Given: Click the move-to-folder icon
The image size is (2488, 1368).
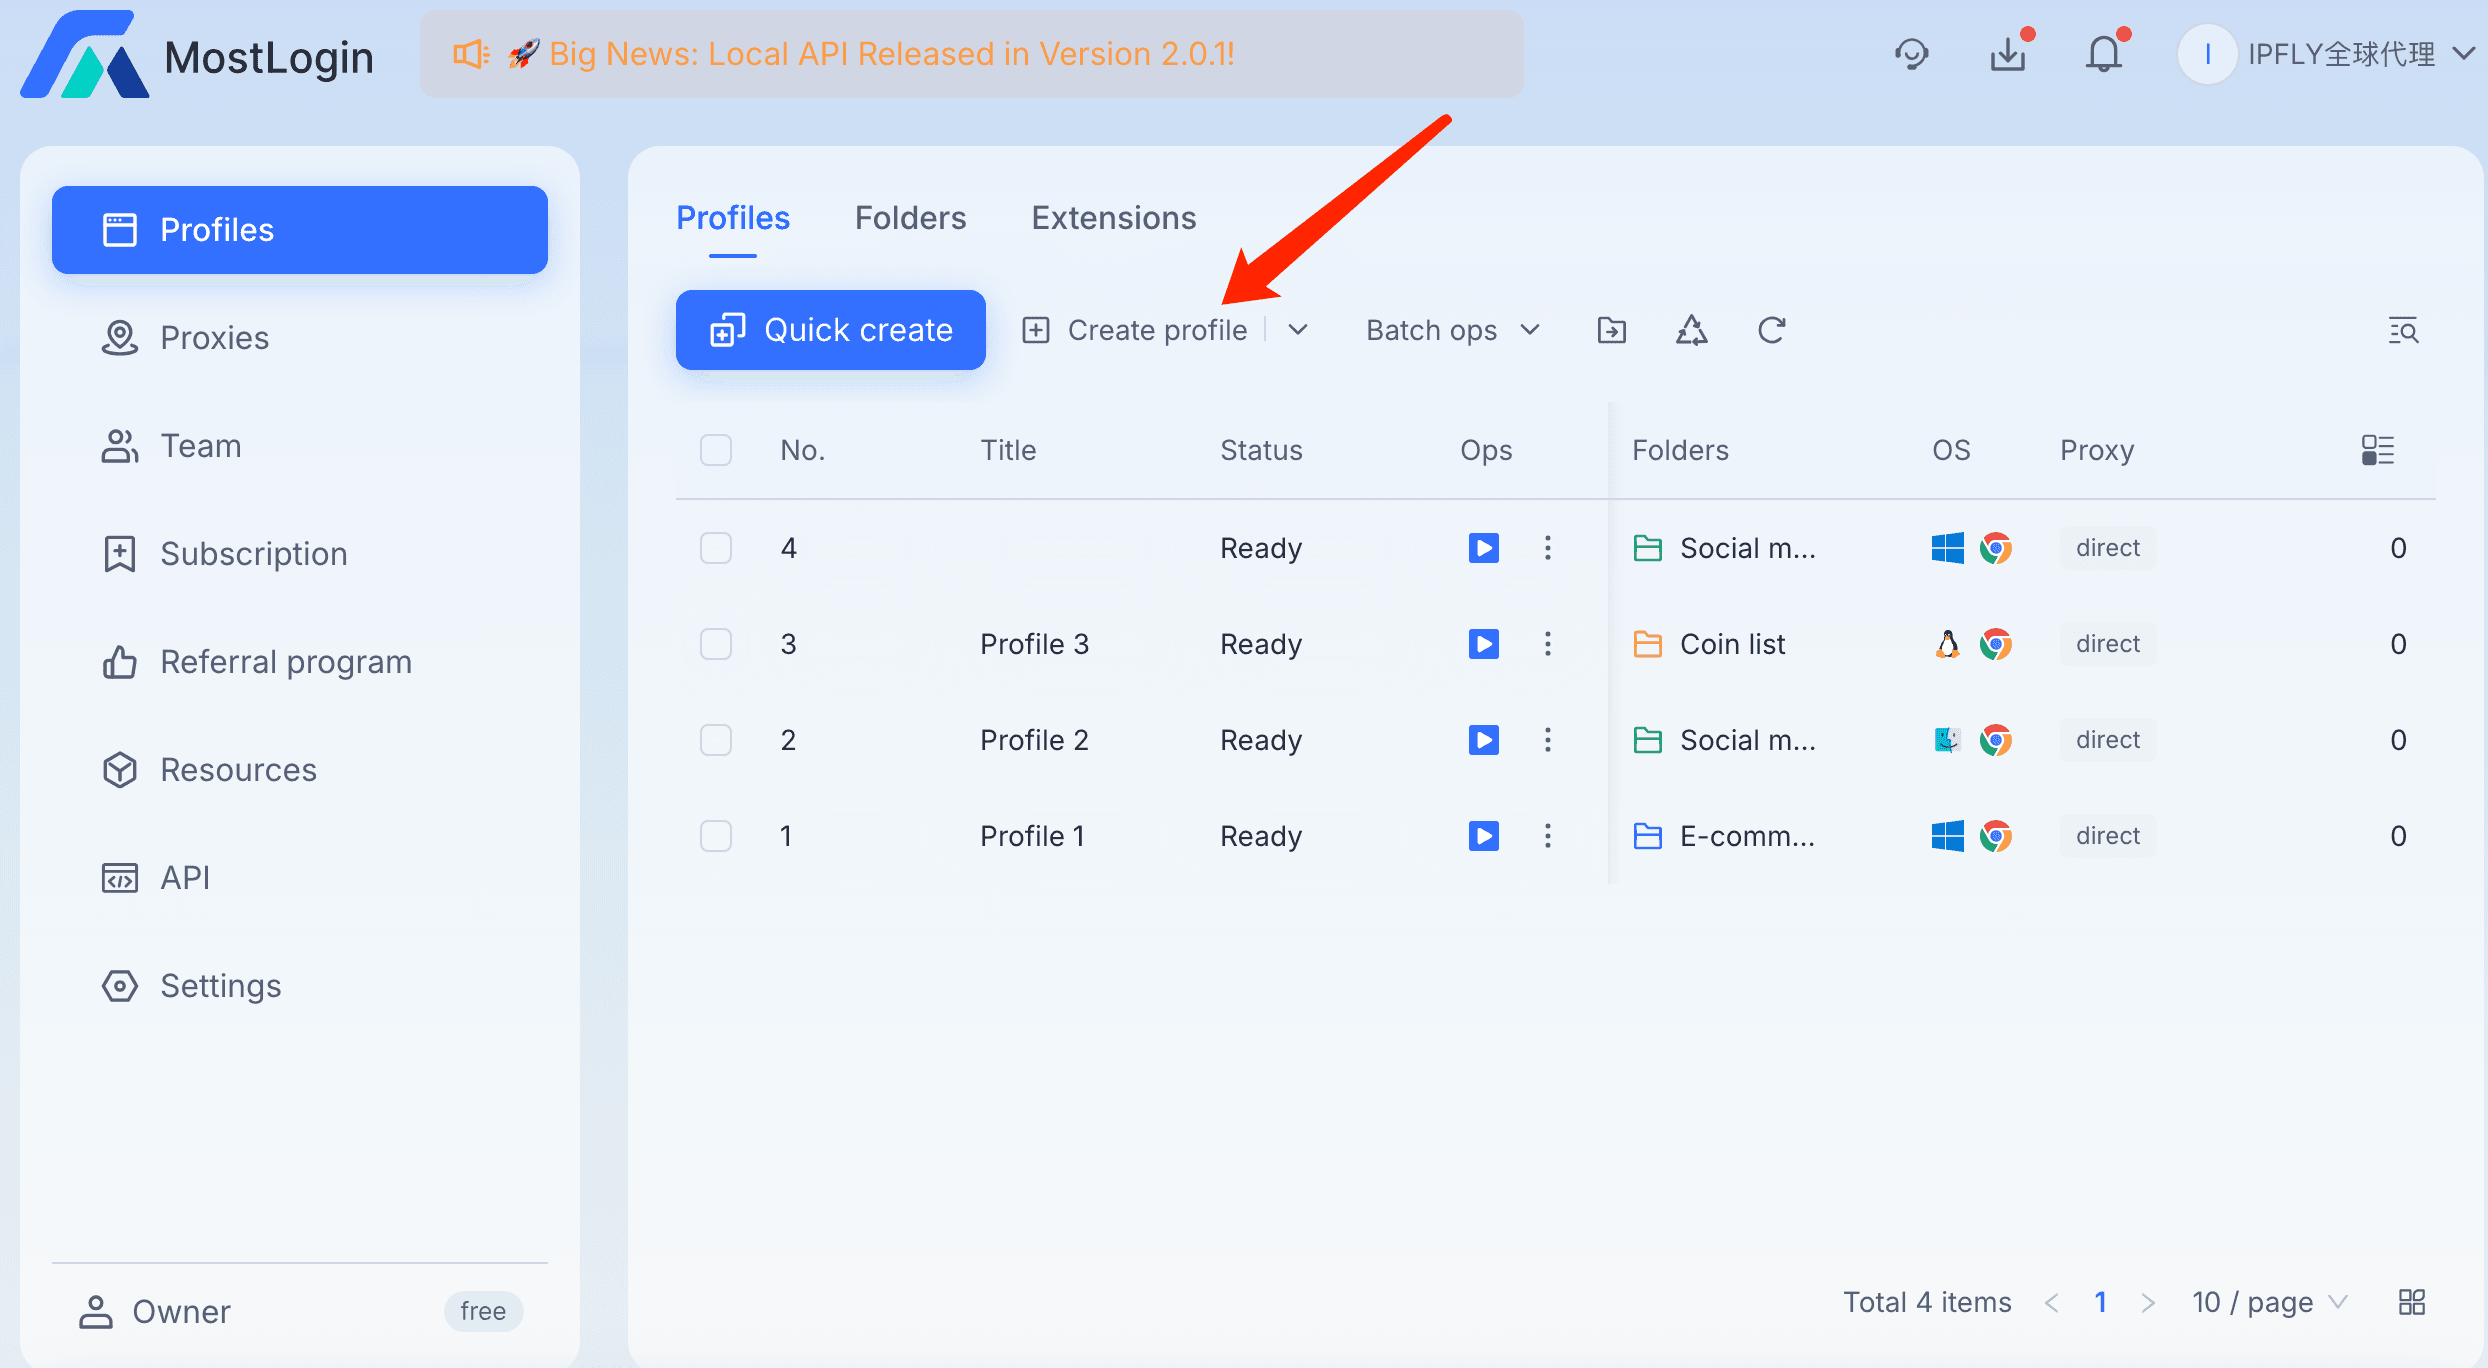Looking at the screenshot, I should point(1611,330).
